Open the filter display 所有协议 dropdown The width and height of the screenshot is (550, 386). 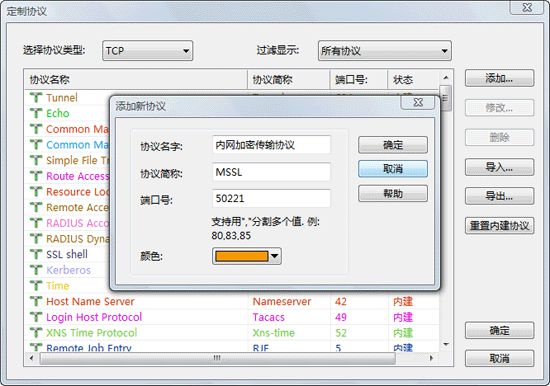click(x=384, y=51)
